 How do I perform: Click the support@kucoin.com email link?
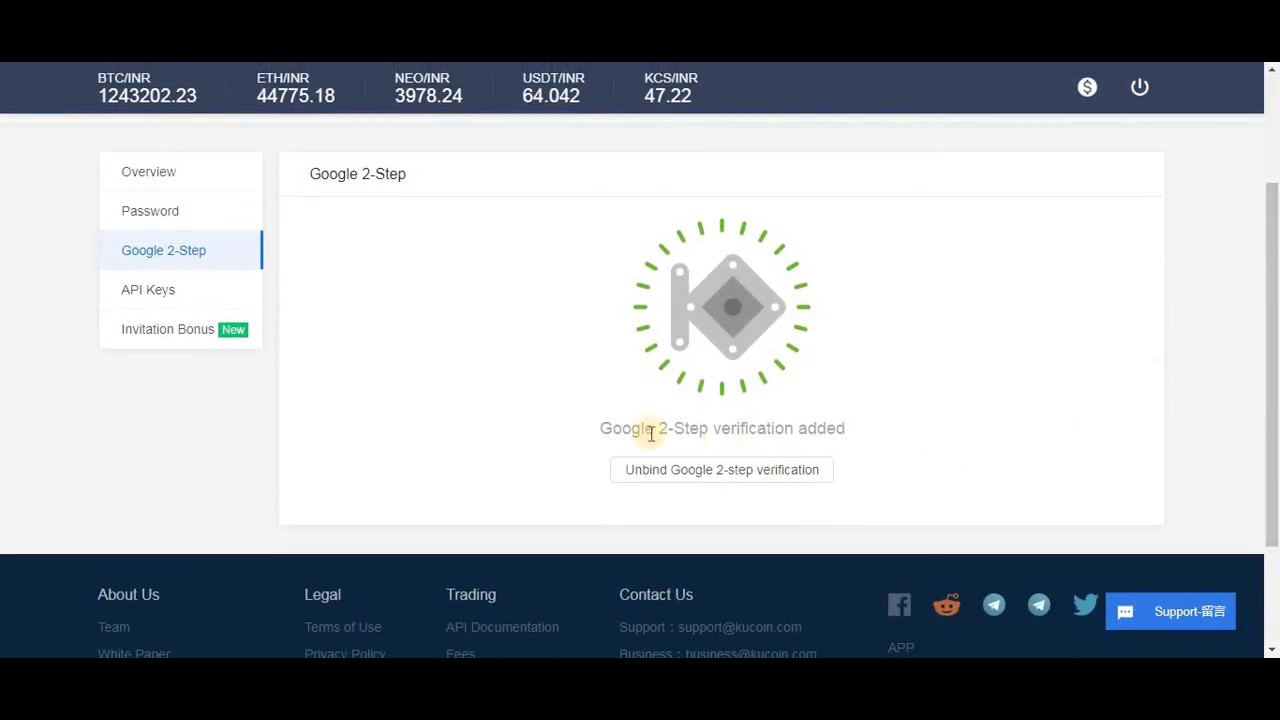point(740,627)
